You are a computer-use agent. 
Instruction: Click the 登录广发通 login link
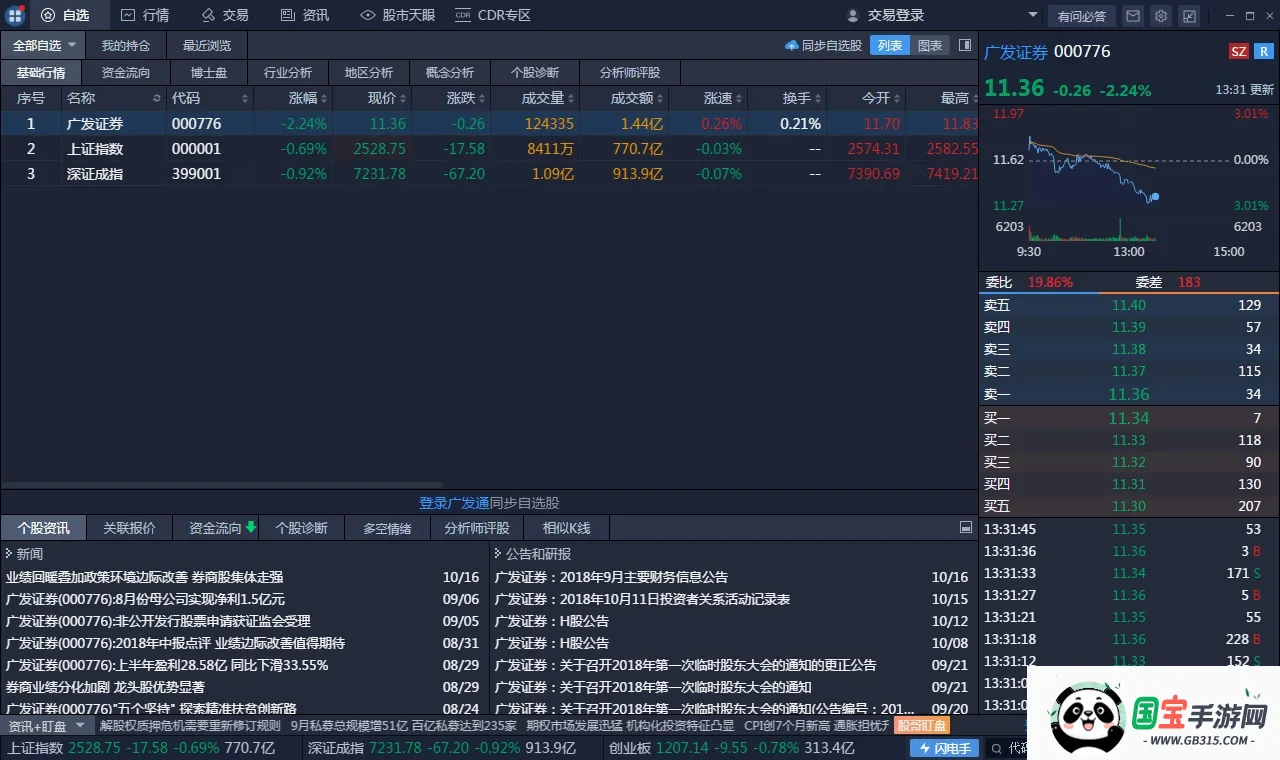coord(454,503)
